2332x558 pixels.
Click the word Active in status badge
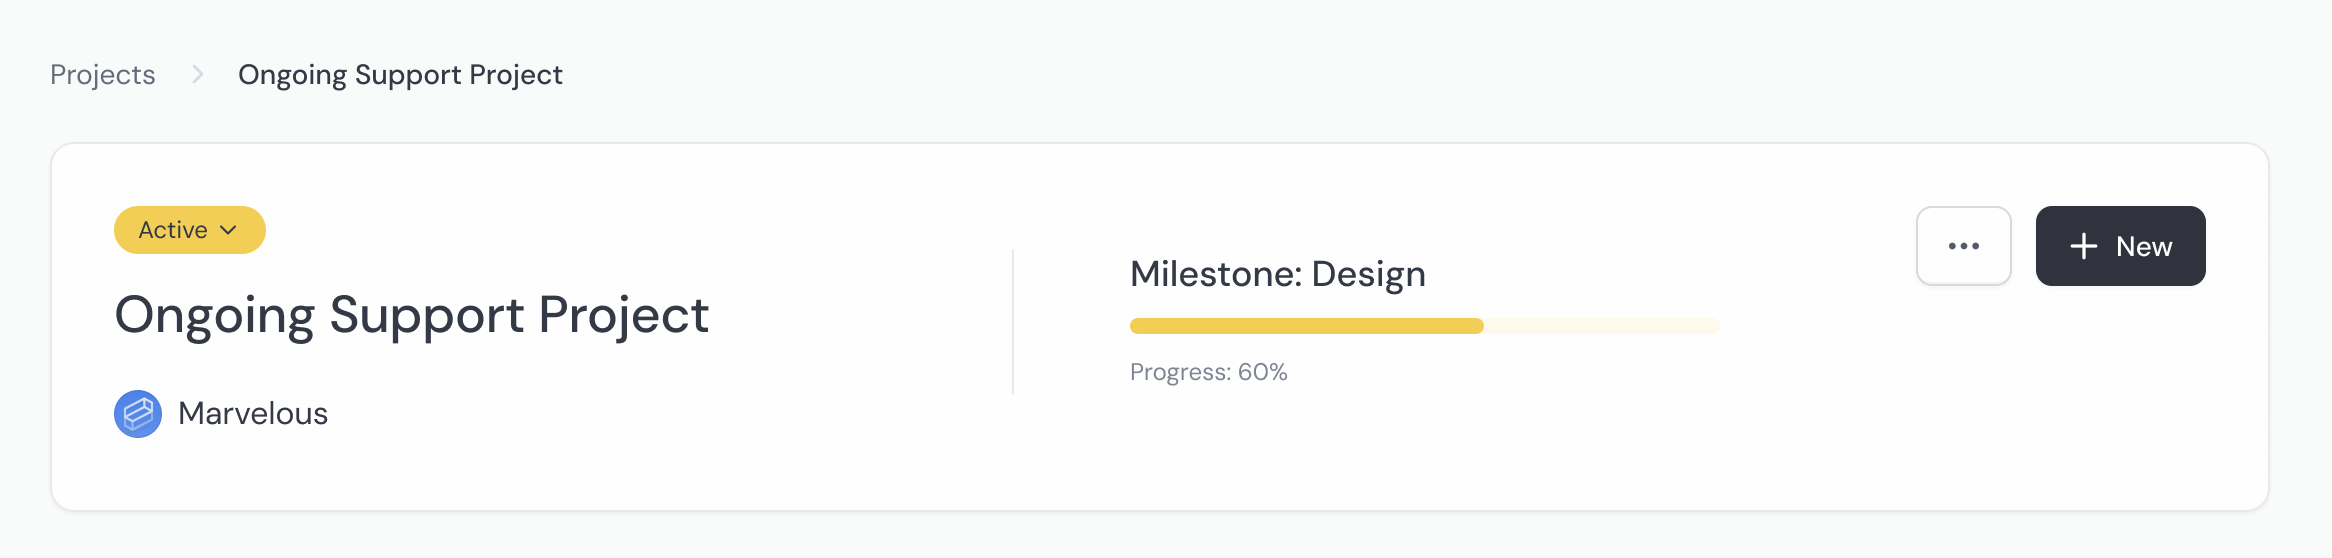pyautogui.click(x=173, y=230)
